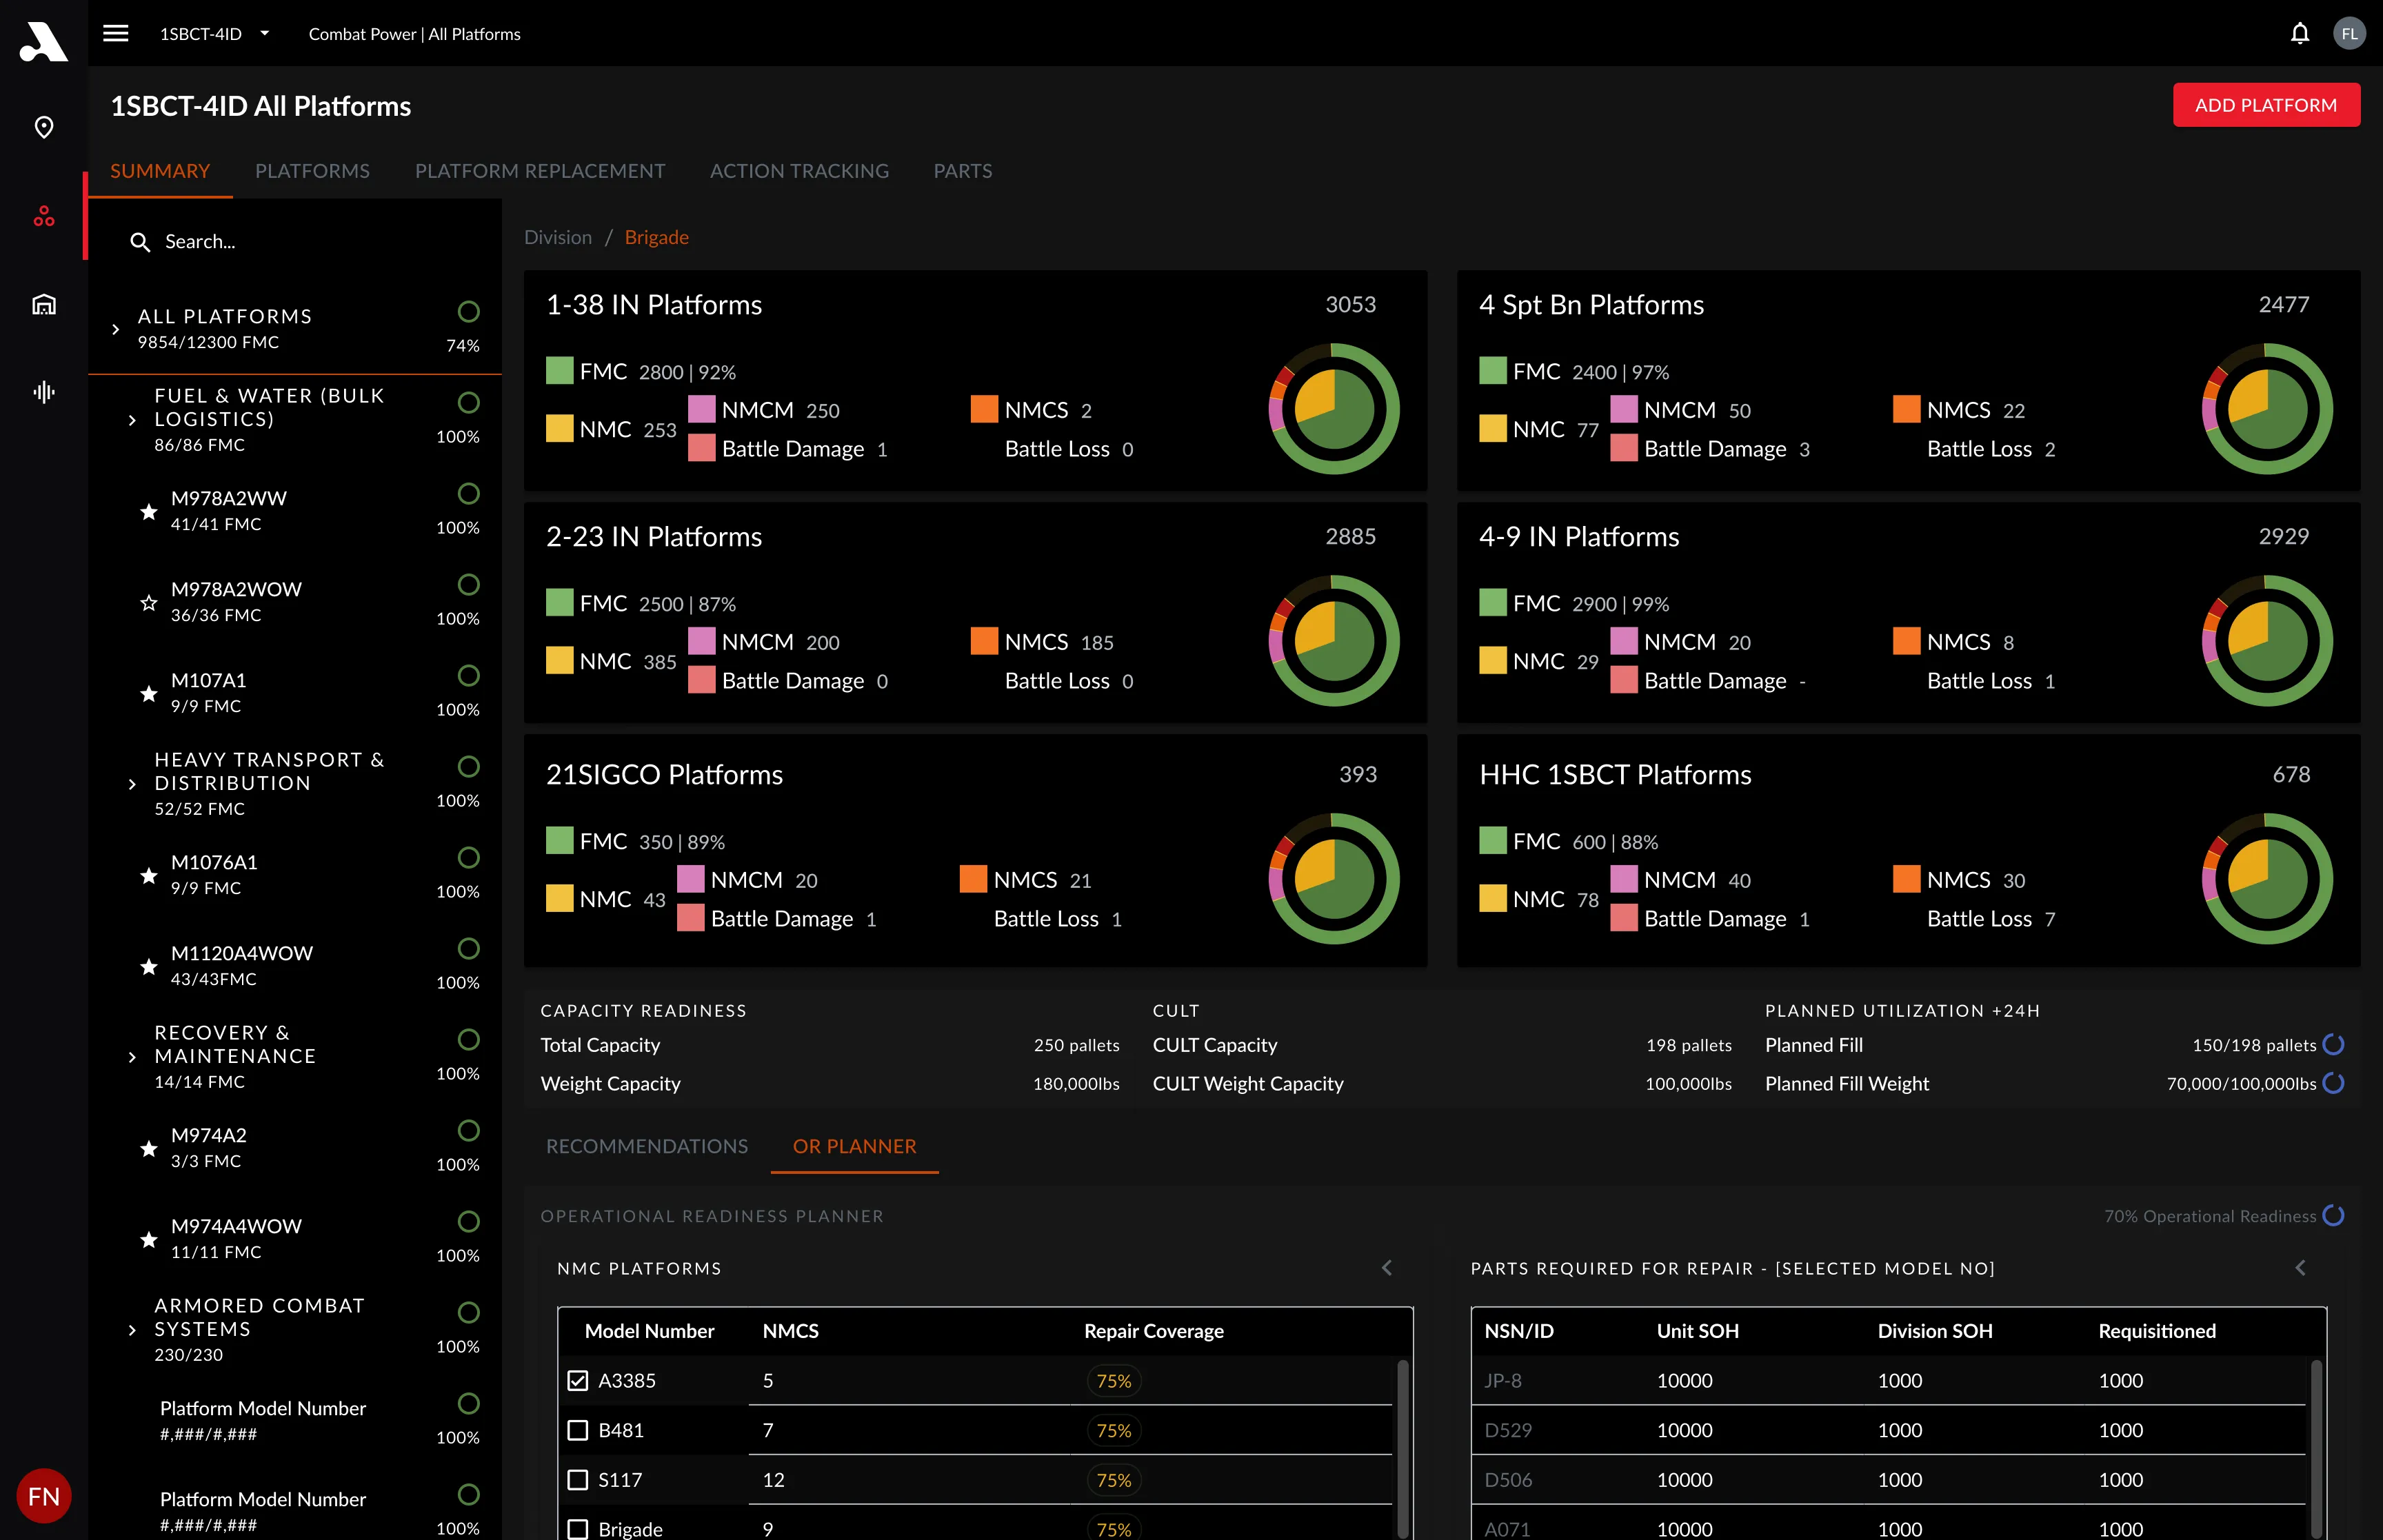Image resolution: width=2383 pixels, height=1540 pixels.
Task: Open the PARTS tab
Action: point(963,171)
